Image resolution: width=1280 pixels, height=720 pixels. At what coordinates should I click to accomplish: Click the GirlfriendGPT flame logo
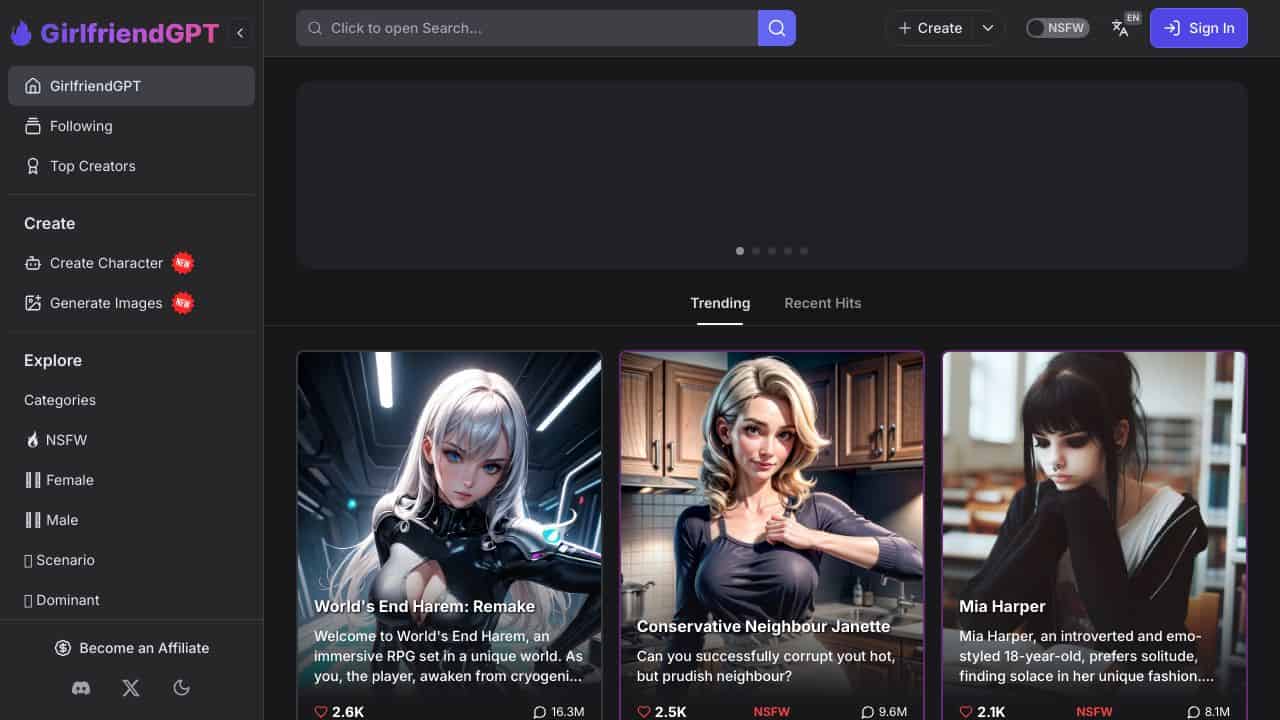click(21, 33)
